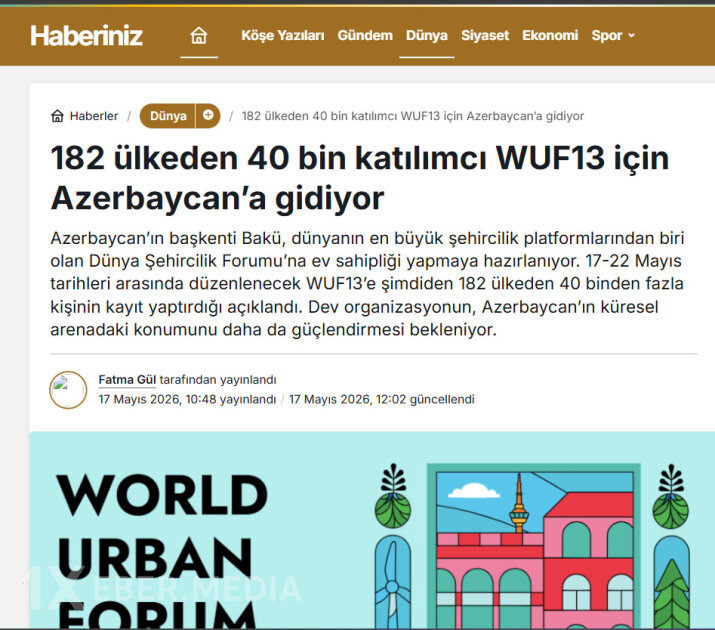Screen dimensions: 715x630
Task: Navigate to the Ekonomi section
Action: (550, 35)
